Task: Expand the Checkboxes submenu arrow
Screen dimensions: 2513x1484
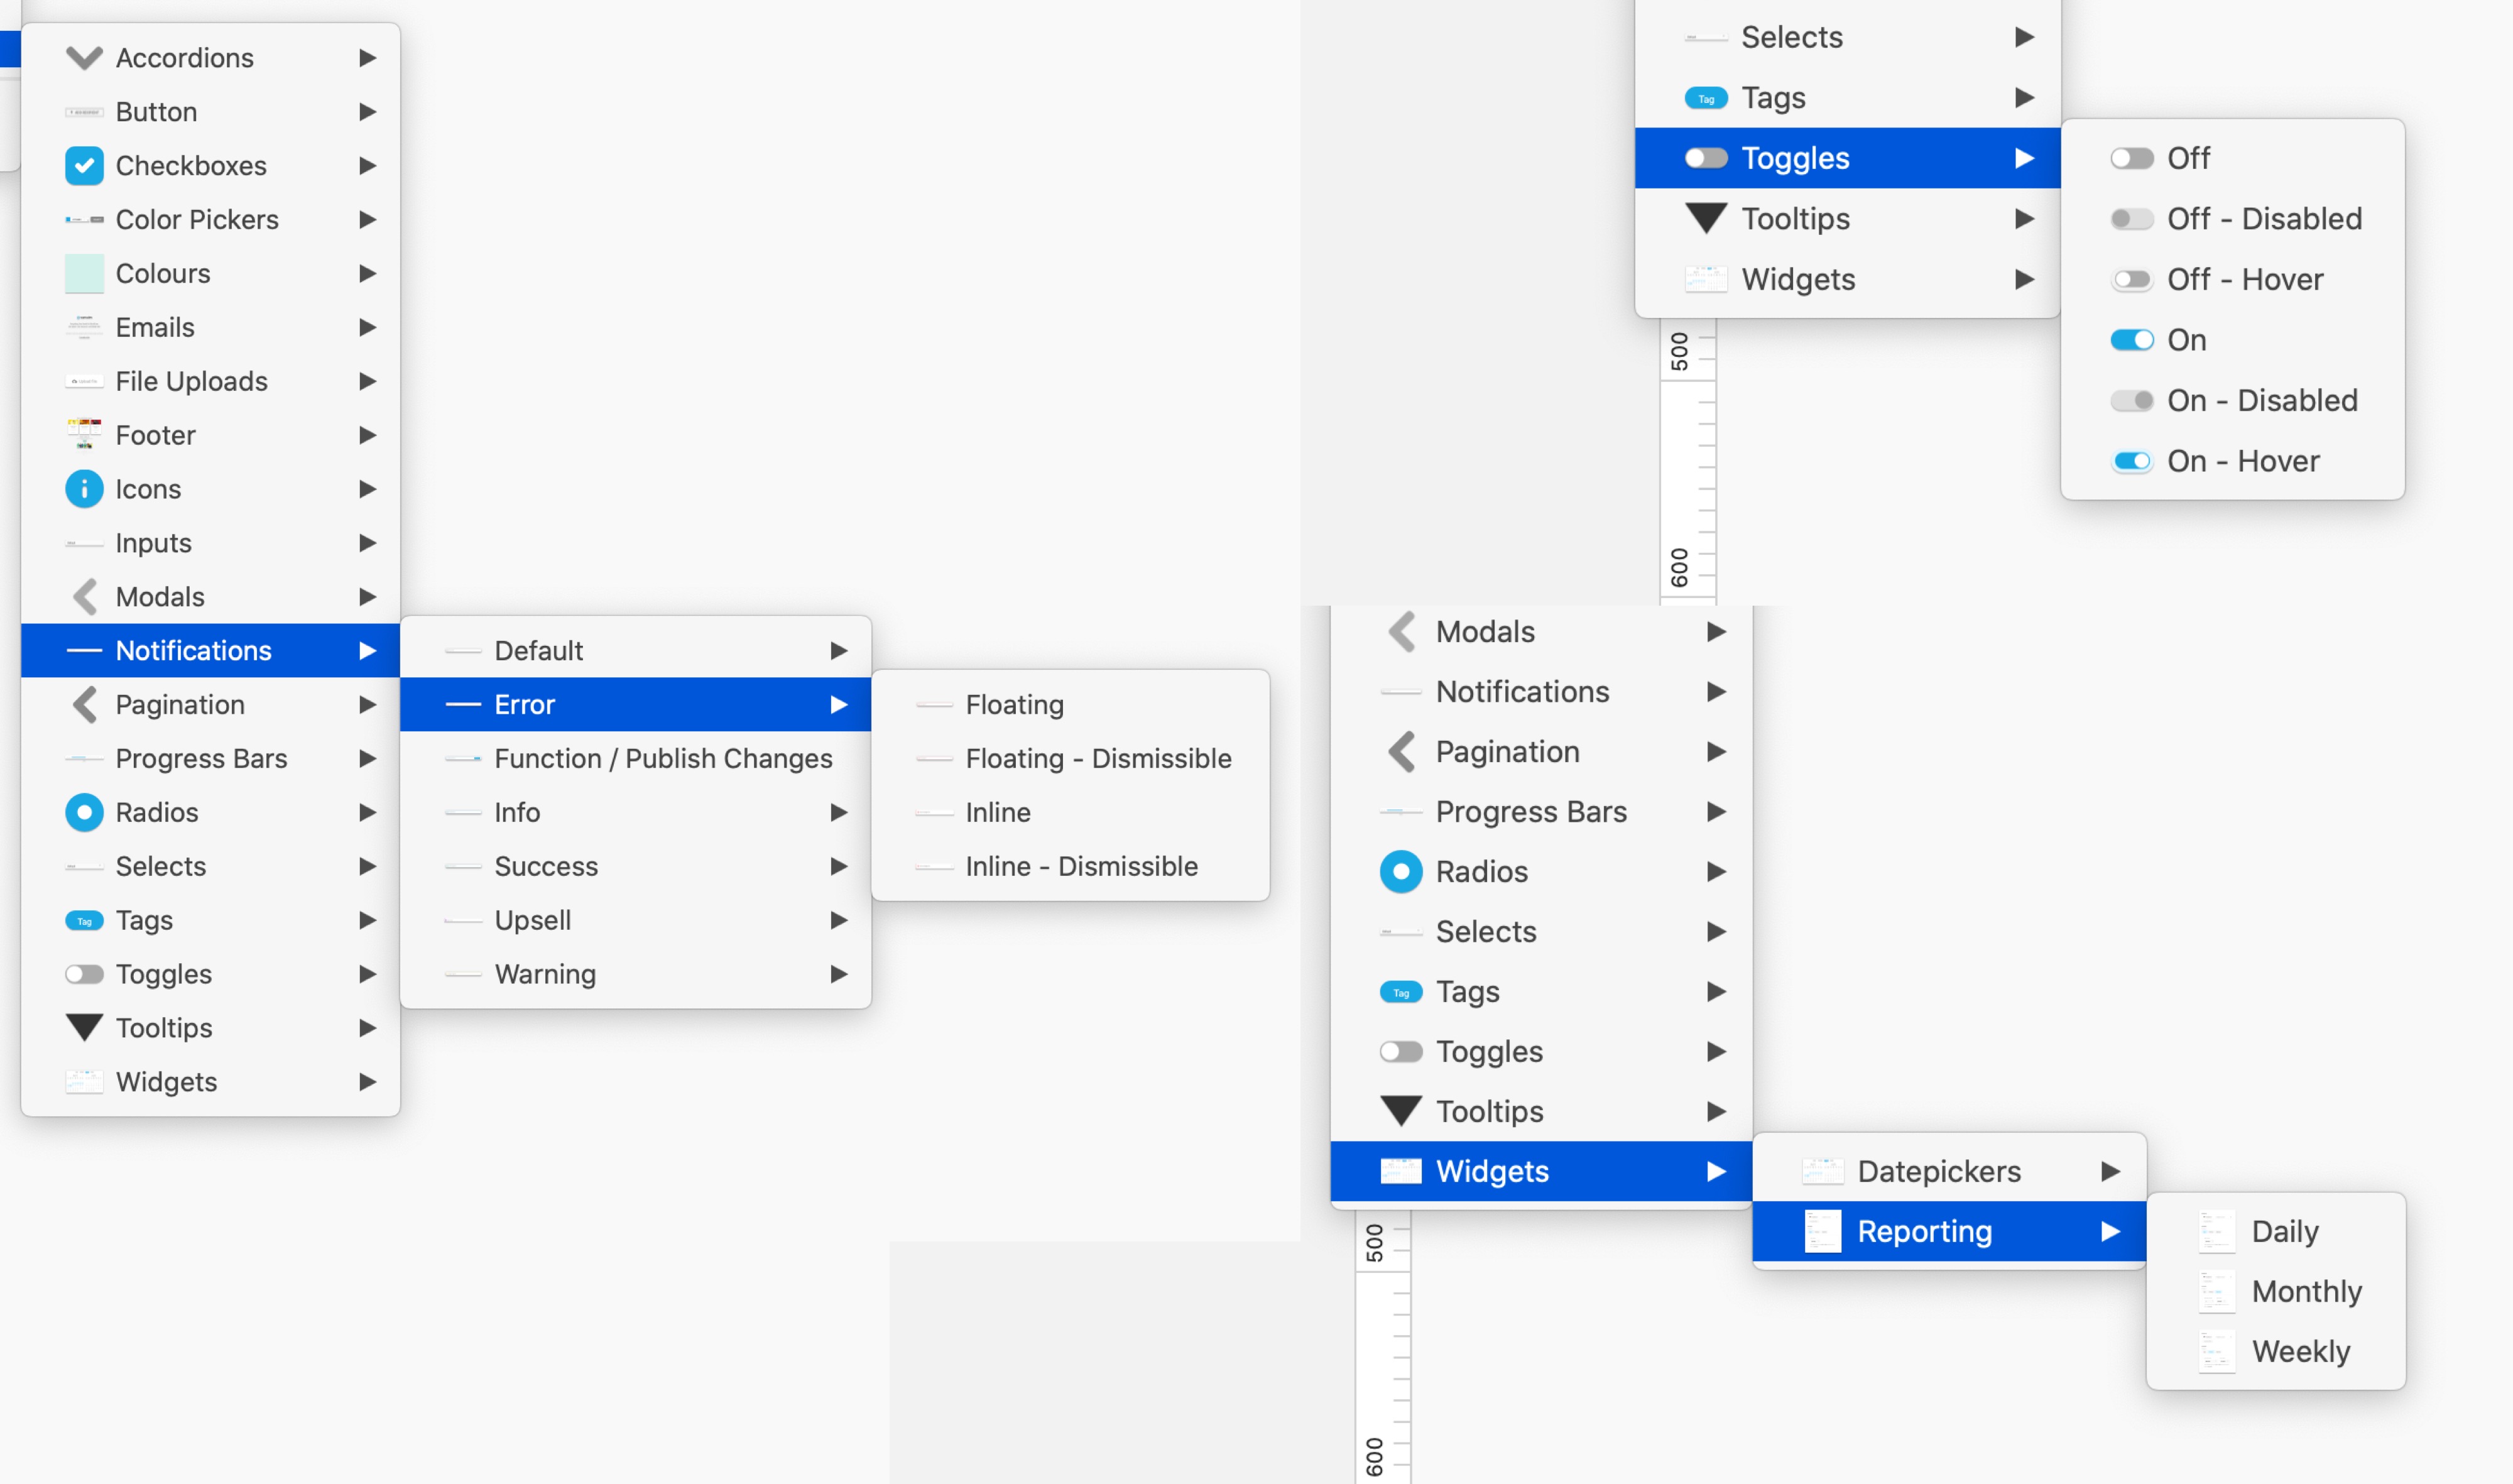Action: [368, 166]
